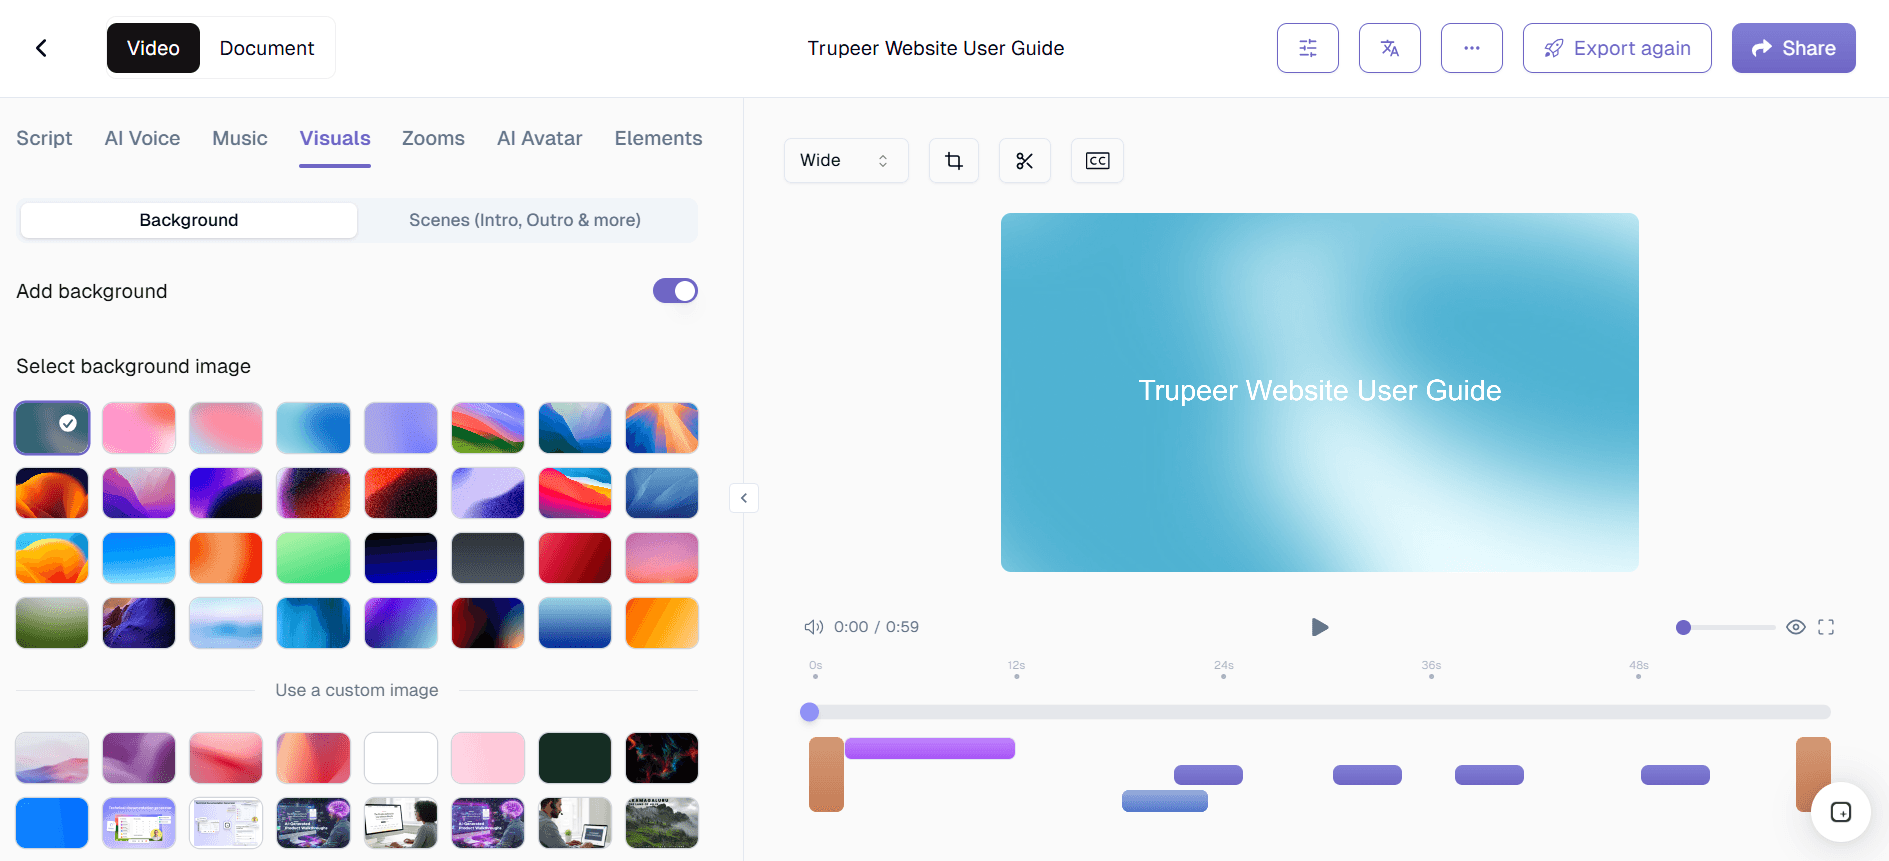Click the Export again button
Screen dimensions: 1889x861
point(1617,48)
